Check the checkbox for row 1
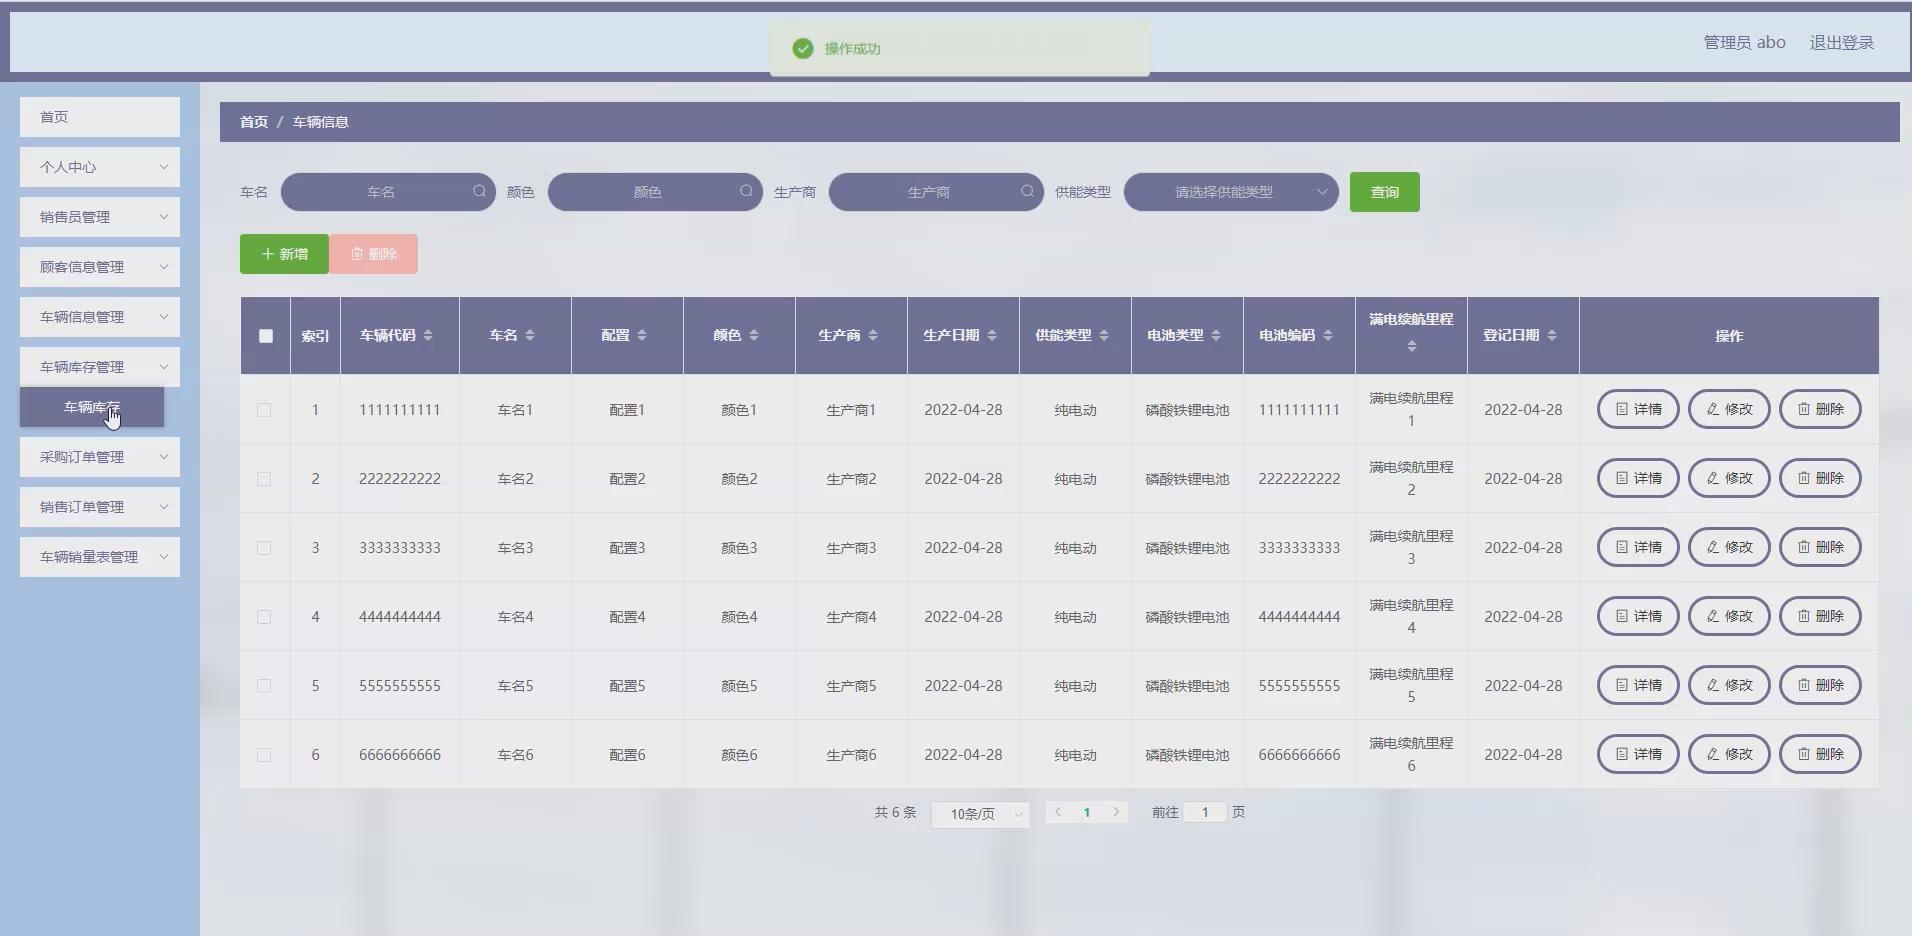The image size is (1912, 936). [x=264, y=410]
